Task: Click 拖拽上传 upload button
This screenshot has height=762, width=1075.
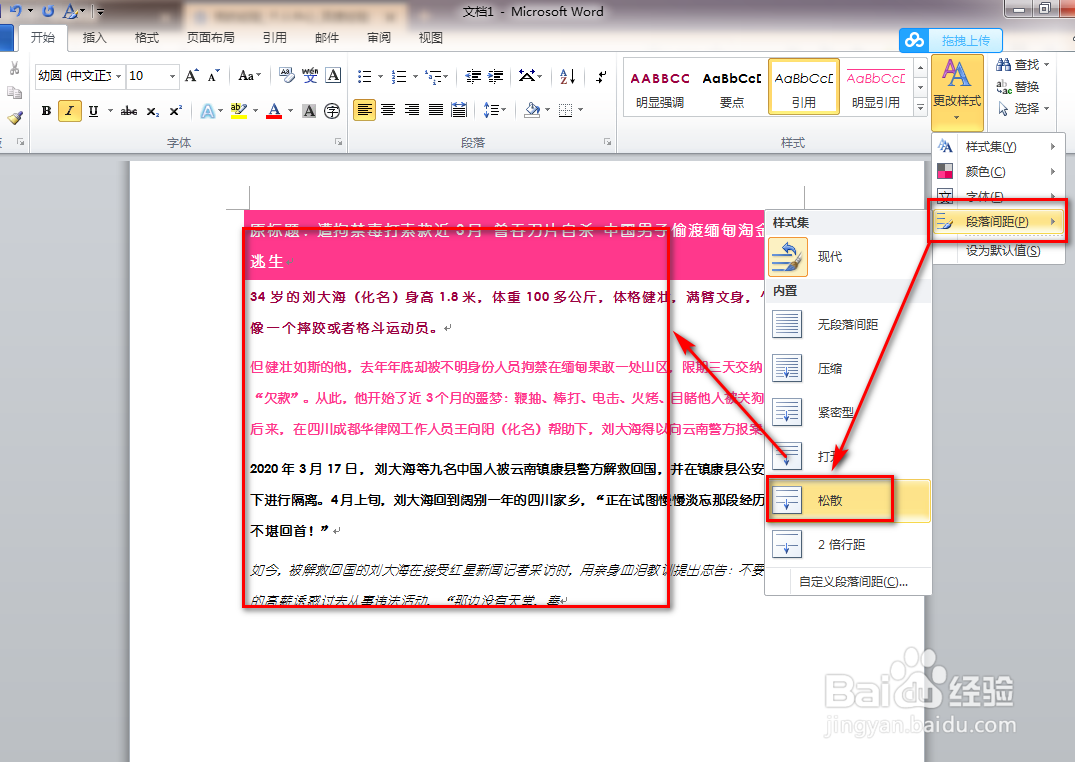Action: coord(950,40)
